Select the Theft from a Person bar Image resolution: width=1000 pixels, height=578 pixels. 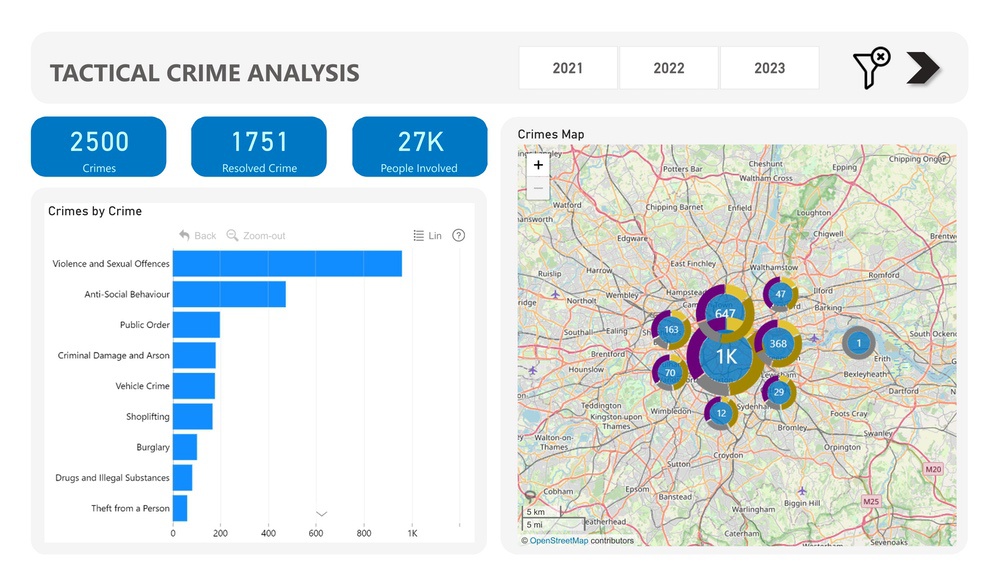click(180, 508)
